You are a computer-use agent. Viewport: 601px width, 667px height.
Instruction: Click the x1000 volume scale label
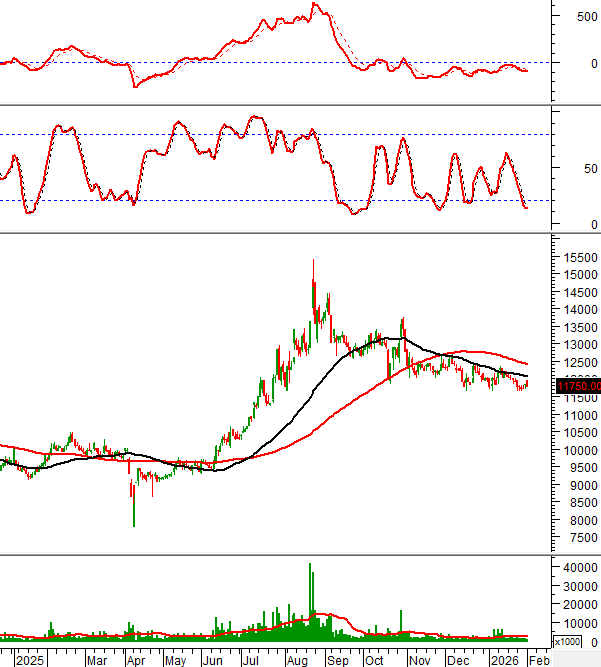click(566, 642)
